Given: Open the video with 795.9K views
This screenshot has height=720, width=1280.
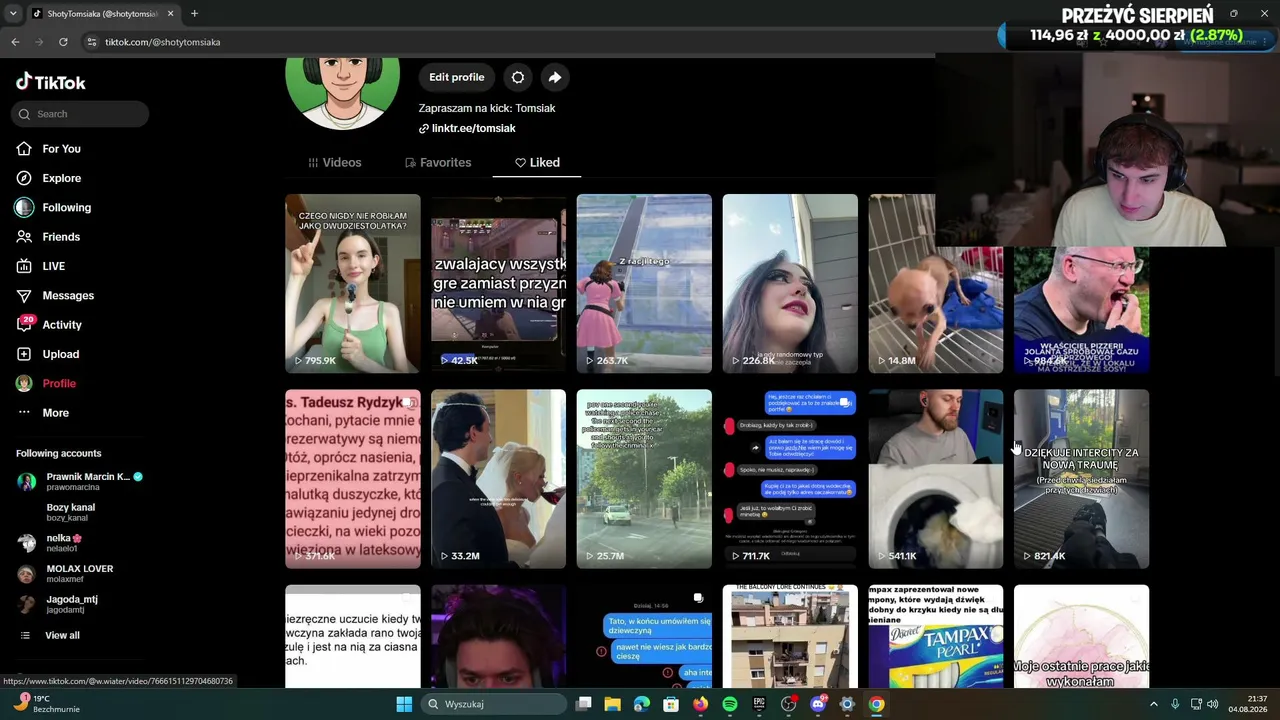Looking at the screenshot, I should (x=353, y=283).
